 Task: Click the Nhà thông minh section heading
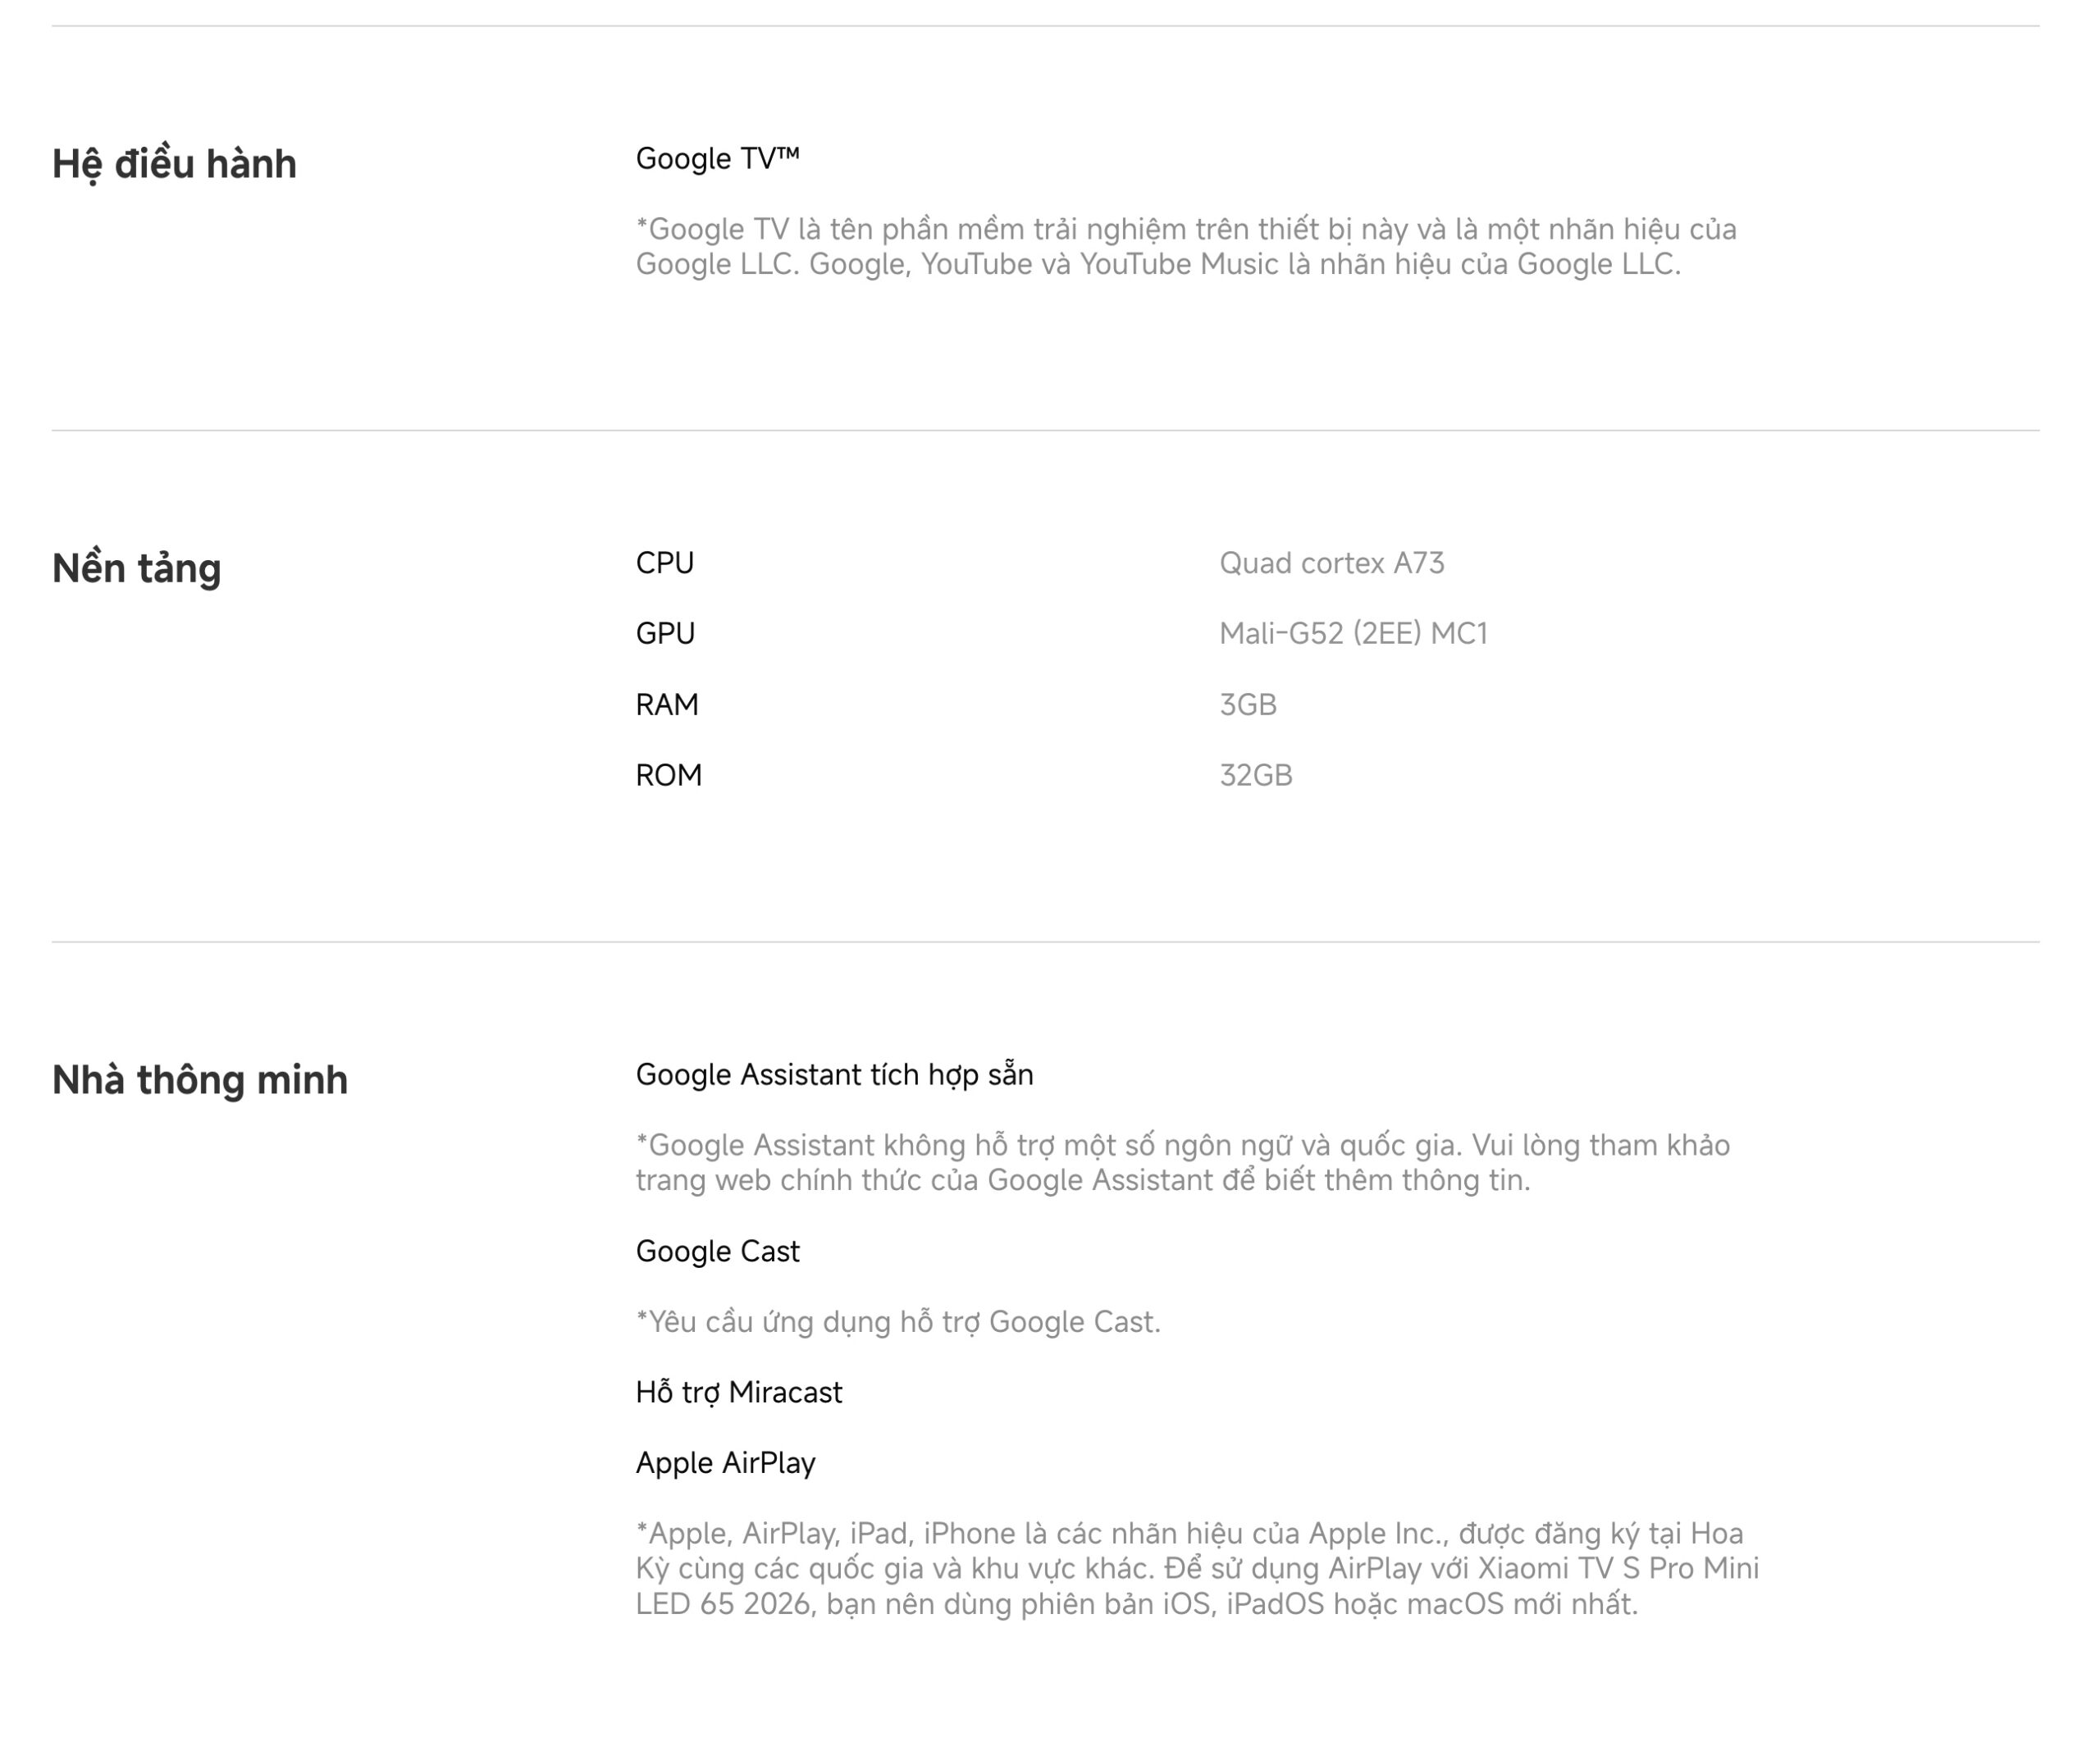(x=199, y=1080)
